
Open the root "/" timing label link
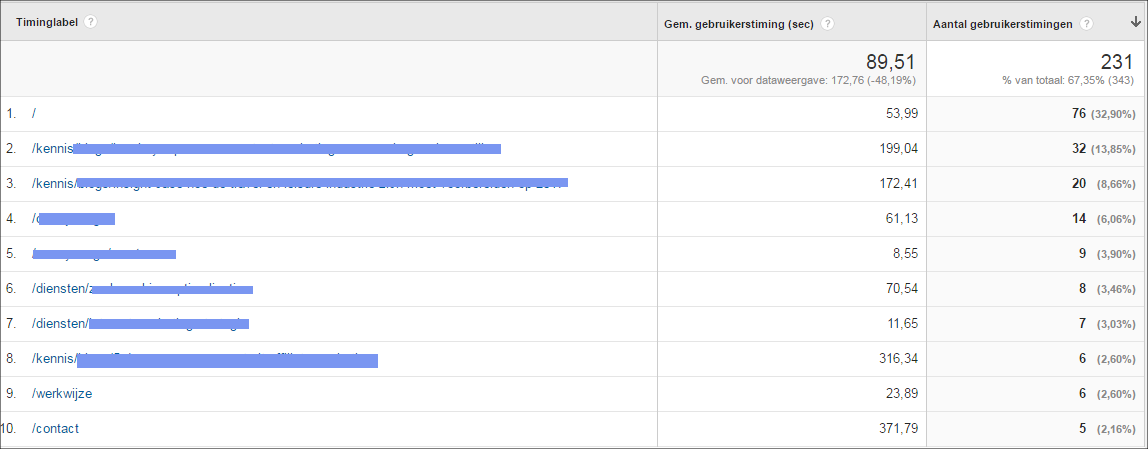(x=34, y=114)
